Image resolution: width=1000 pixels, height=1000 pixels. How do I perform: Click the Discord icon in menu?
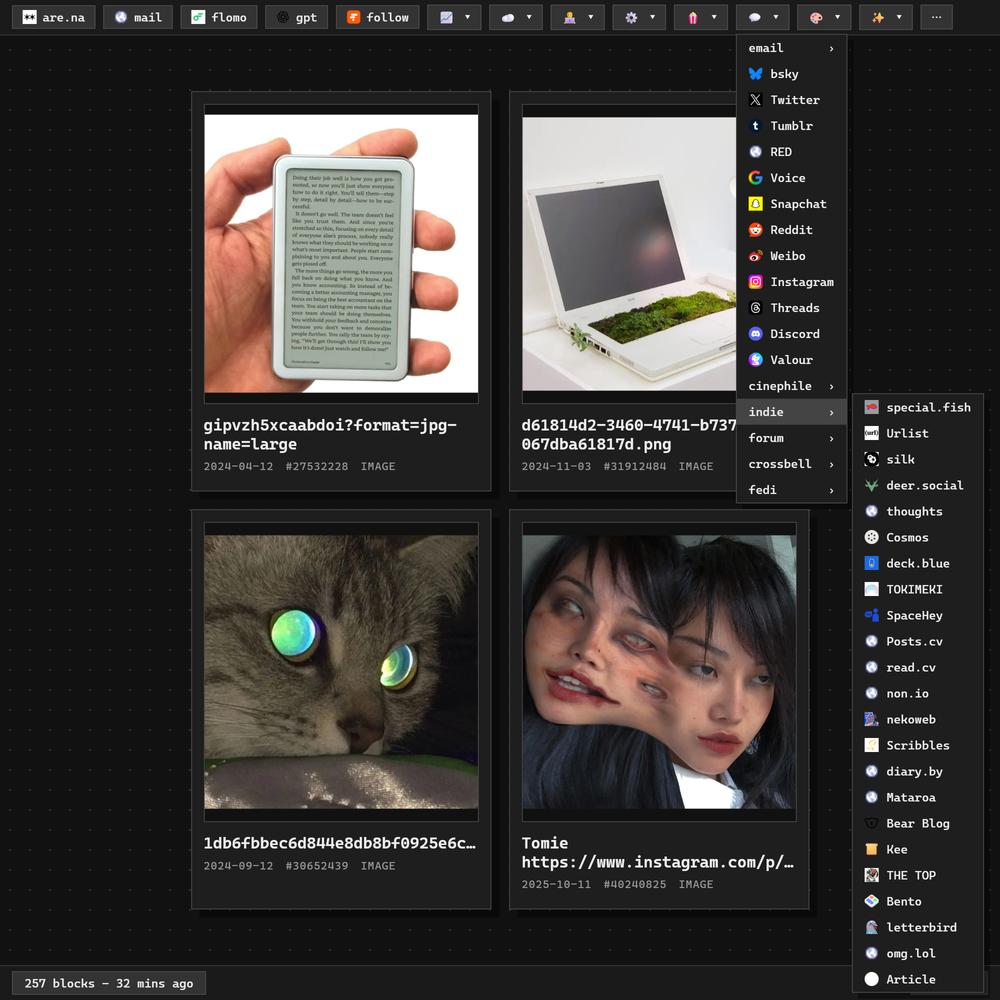click(x=756, y=334)
